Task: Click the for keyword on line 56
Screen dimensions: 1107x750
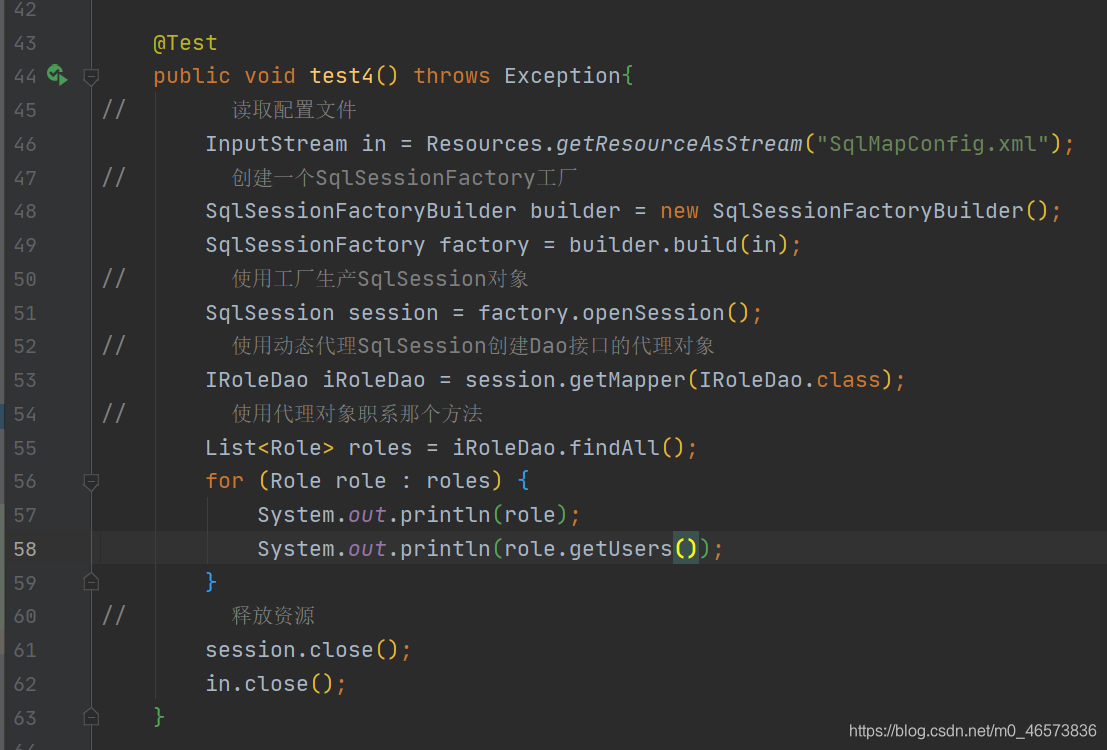Action: pyautogui.click(x=225, y=481)
